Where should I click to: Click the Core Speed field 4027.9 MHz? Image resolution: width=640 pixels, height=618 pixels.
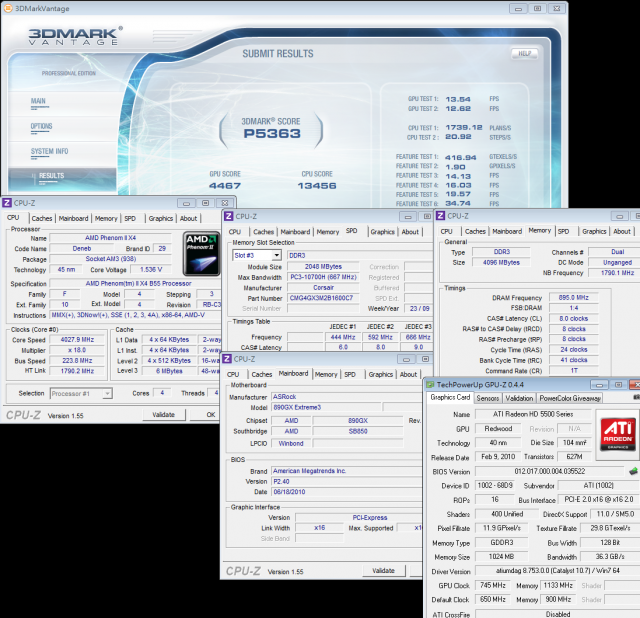coord(77,340)
